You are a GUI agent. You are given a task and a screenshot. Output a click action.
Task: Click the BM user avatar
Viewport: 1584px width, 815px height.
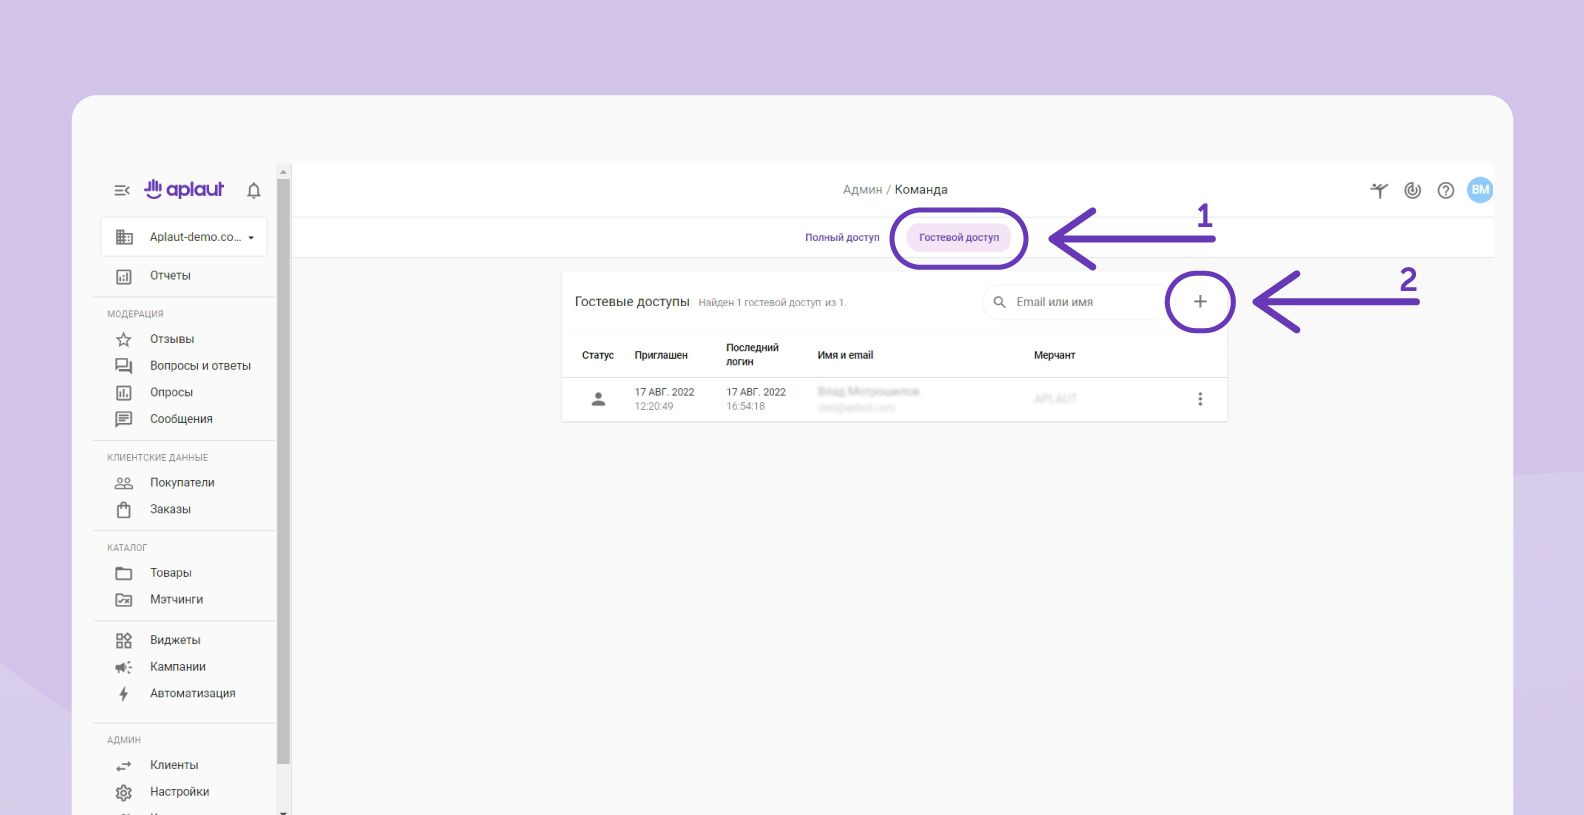point(1479,190)
